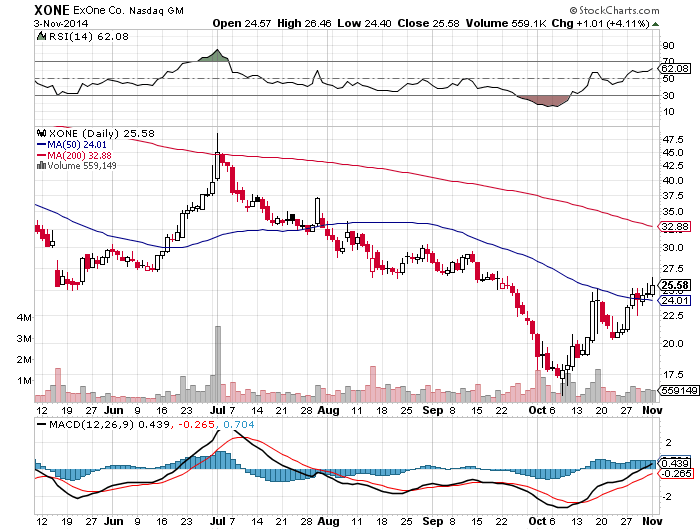Click the Nov label on MACD panel axis
This screenshot has width=700, height=530.
tap(652, 521)
